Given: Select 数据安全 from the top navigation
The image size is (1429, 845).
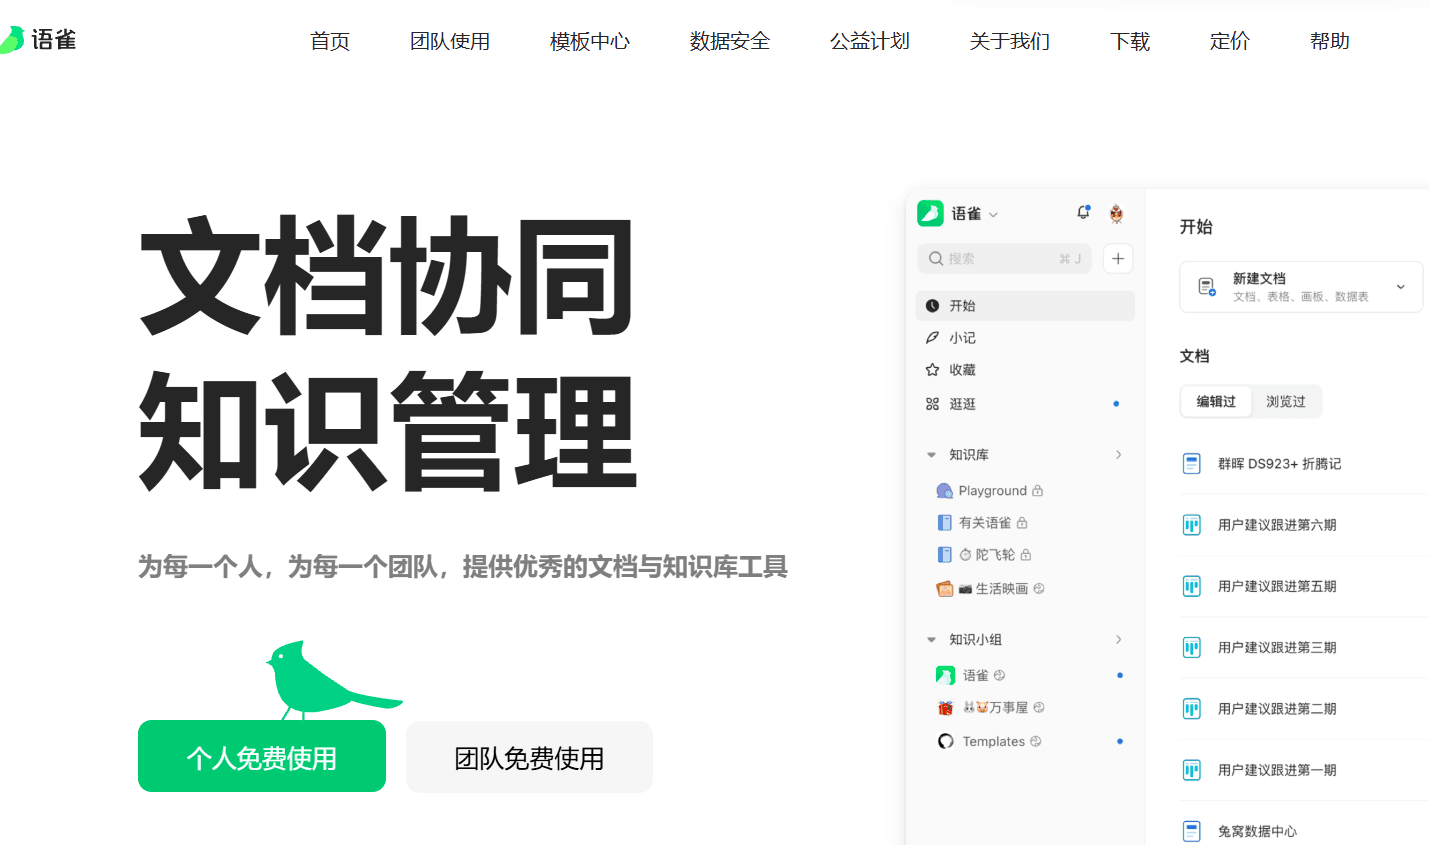Looking at the screenshot, I should [730, 41].
